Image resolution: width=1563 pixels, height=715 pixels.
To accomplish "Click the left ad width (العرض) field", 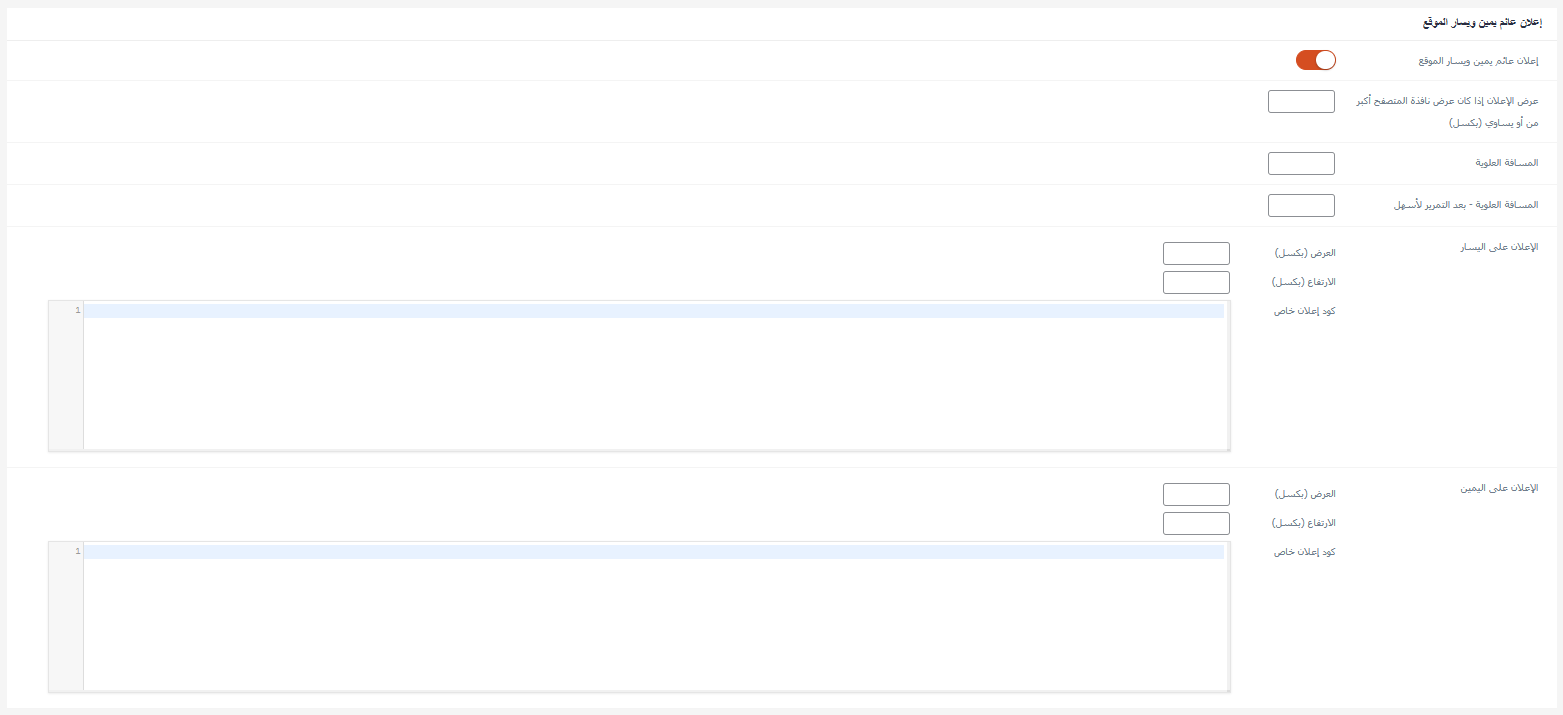I will tap(1196, 253).
